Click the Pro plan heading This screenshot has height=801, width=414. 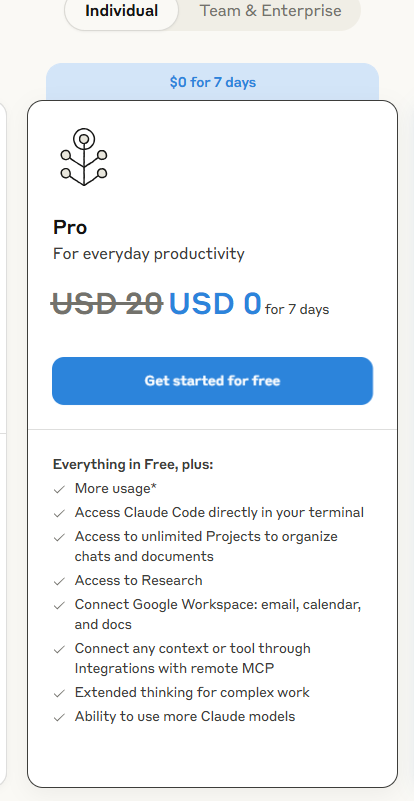click(70, 227)
